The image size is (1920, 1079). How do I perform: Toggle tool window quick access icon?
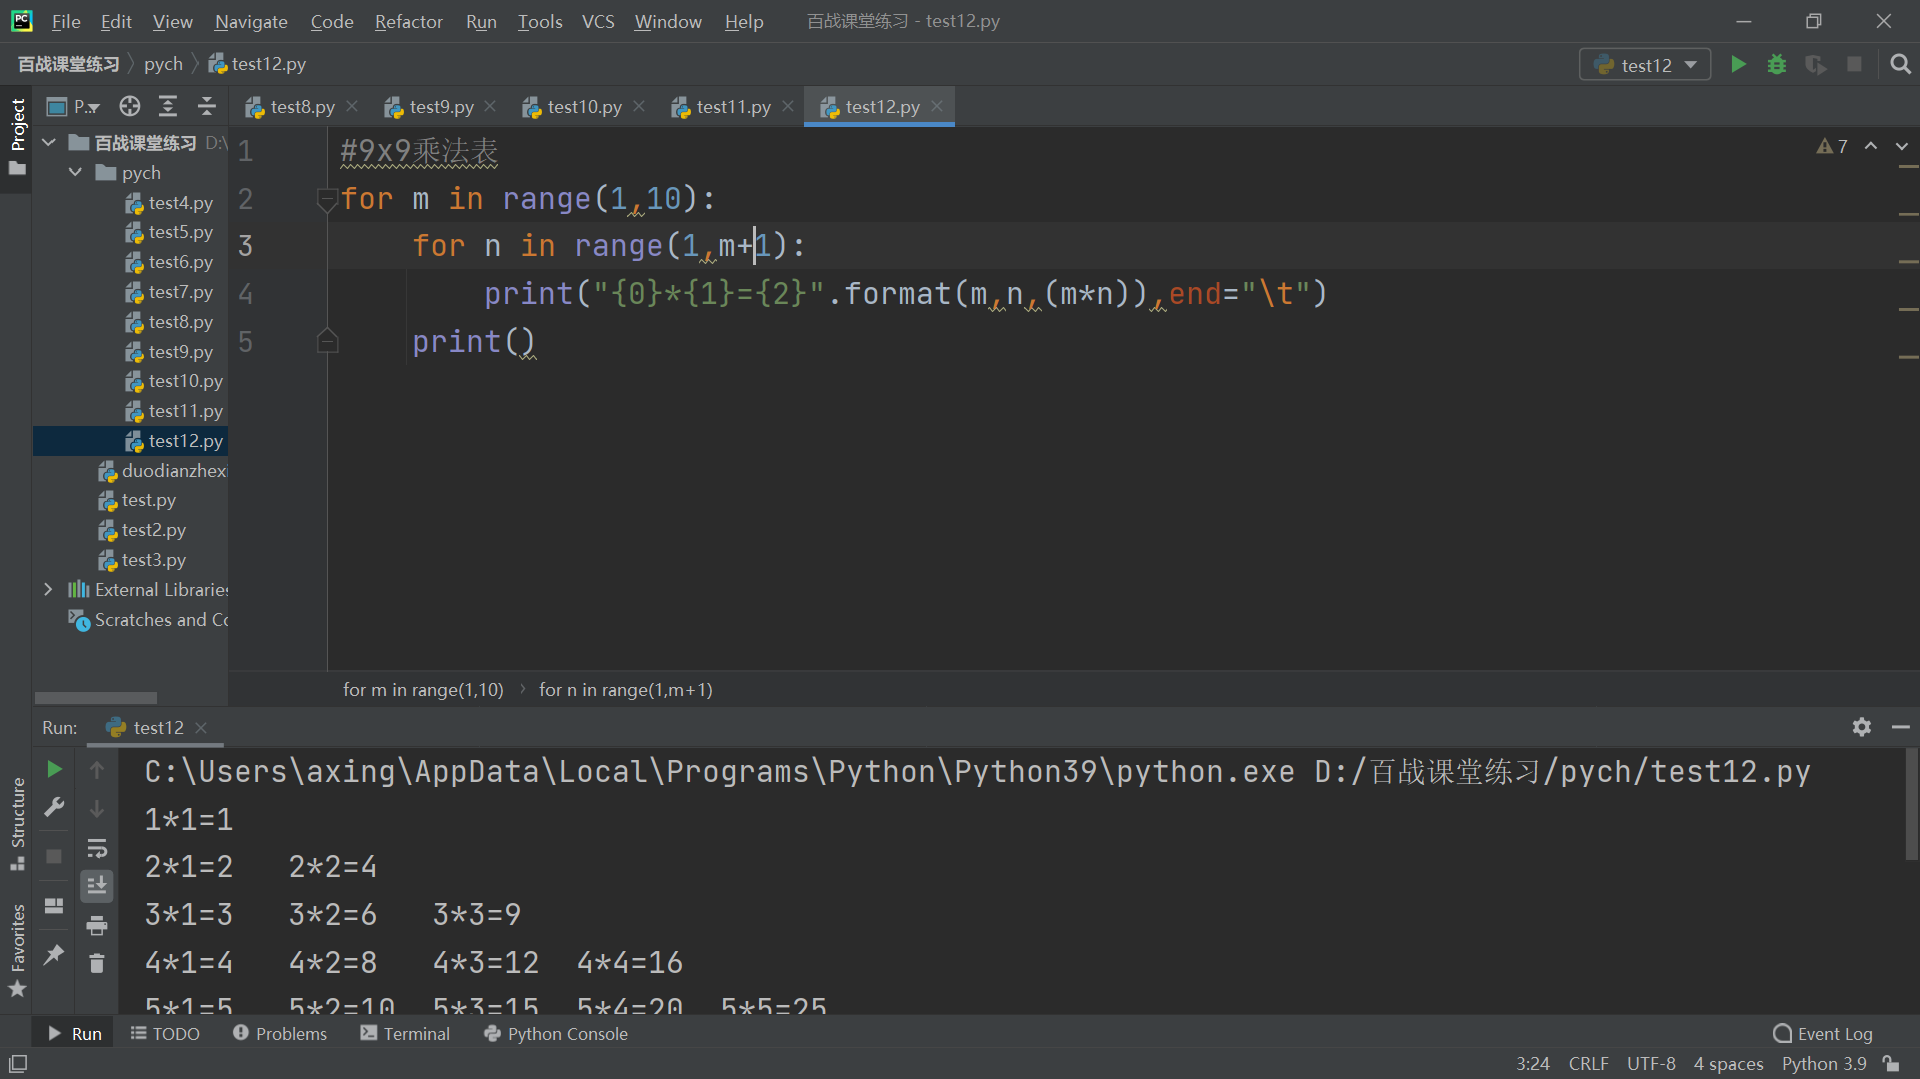(x=18, y=1064)
